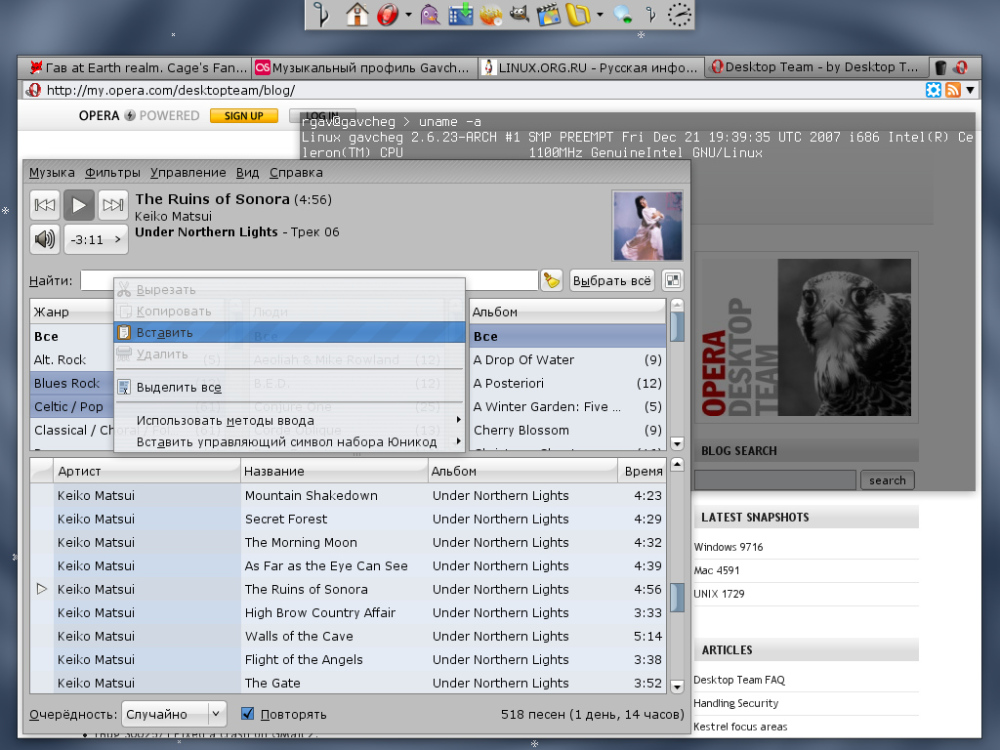The height and width of the screenshot is (750, 1000).
Task: Launch GIMP from the top panel
Action: 519,14
